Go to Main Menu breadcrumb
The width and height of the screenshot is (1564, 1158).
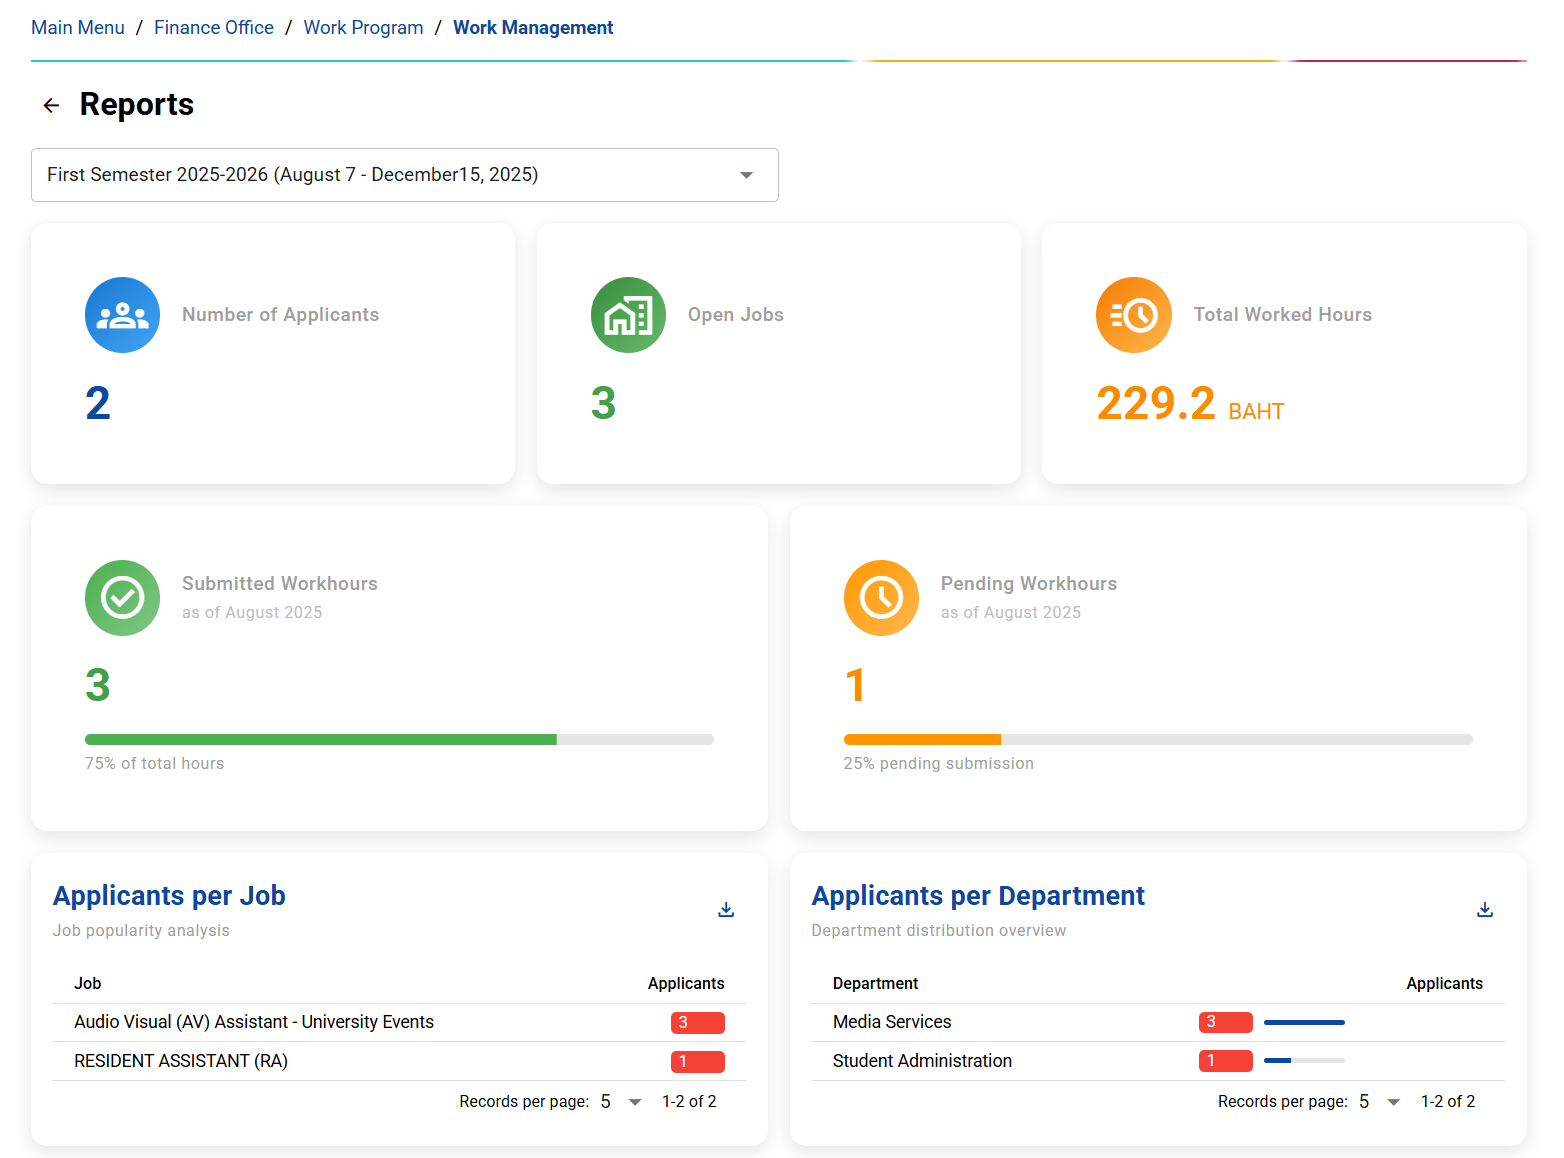[78, 28]
